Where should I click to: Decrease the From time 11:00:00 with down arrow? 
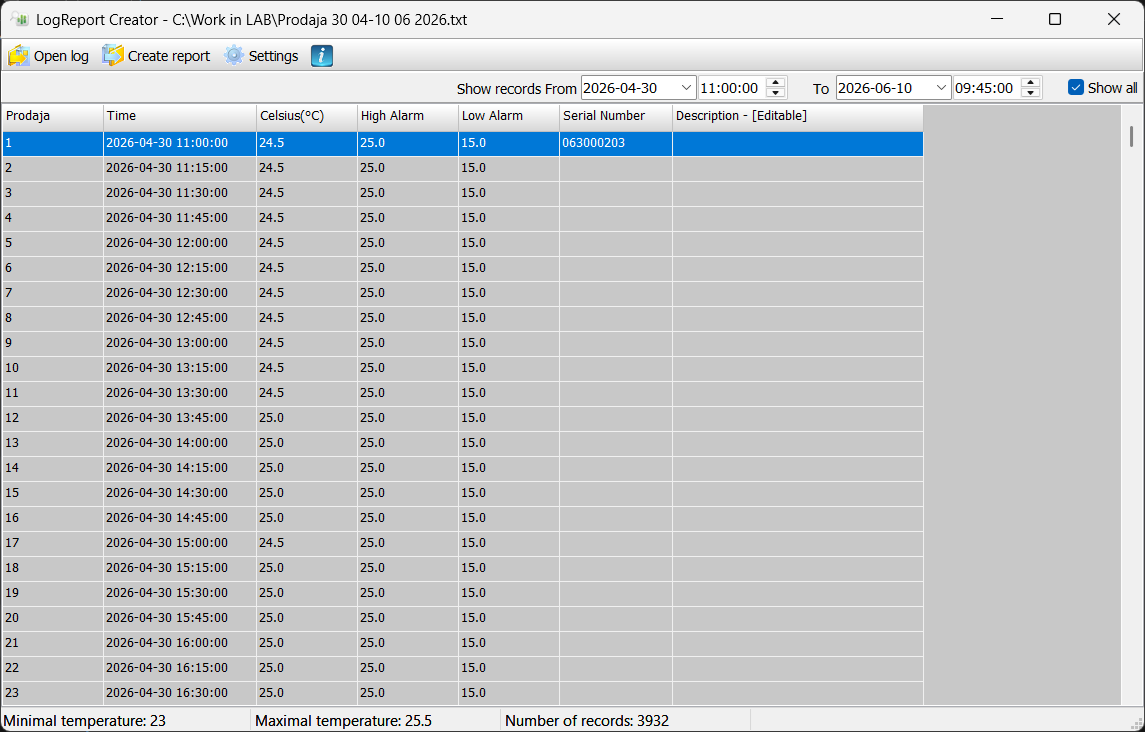point(776,93)
